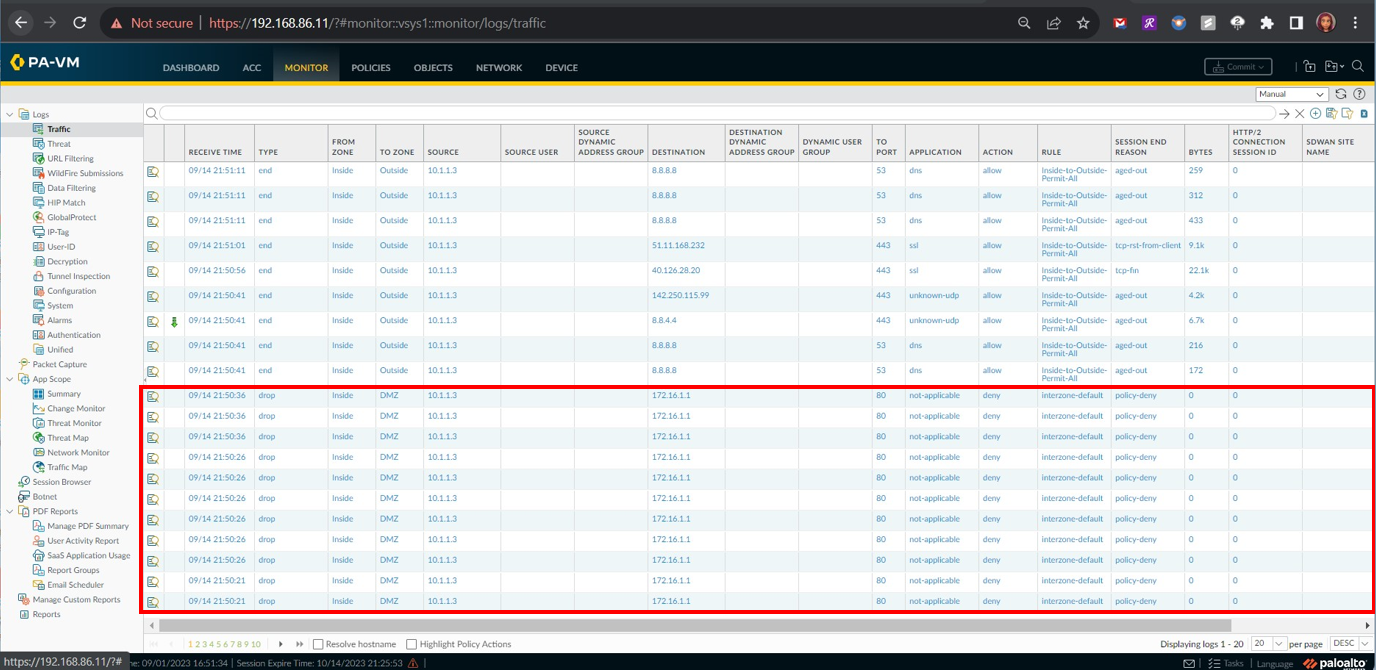
Task: Click the Save Filter icon
Action: 1332,114
